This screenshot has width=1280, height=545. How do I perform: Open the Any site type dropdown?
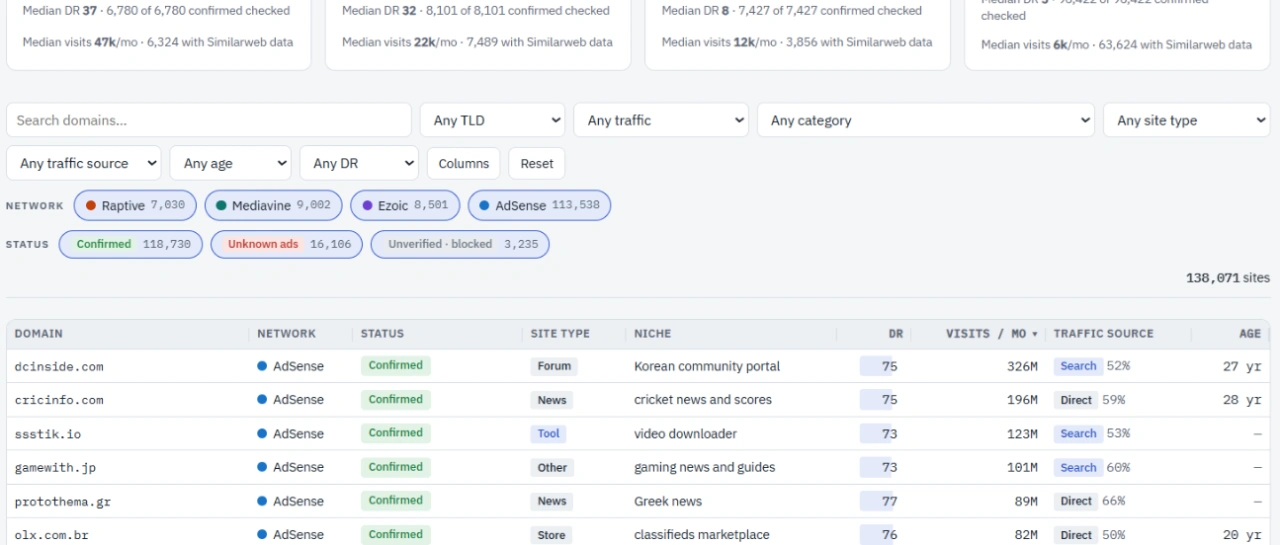[1186, 120]
